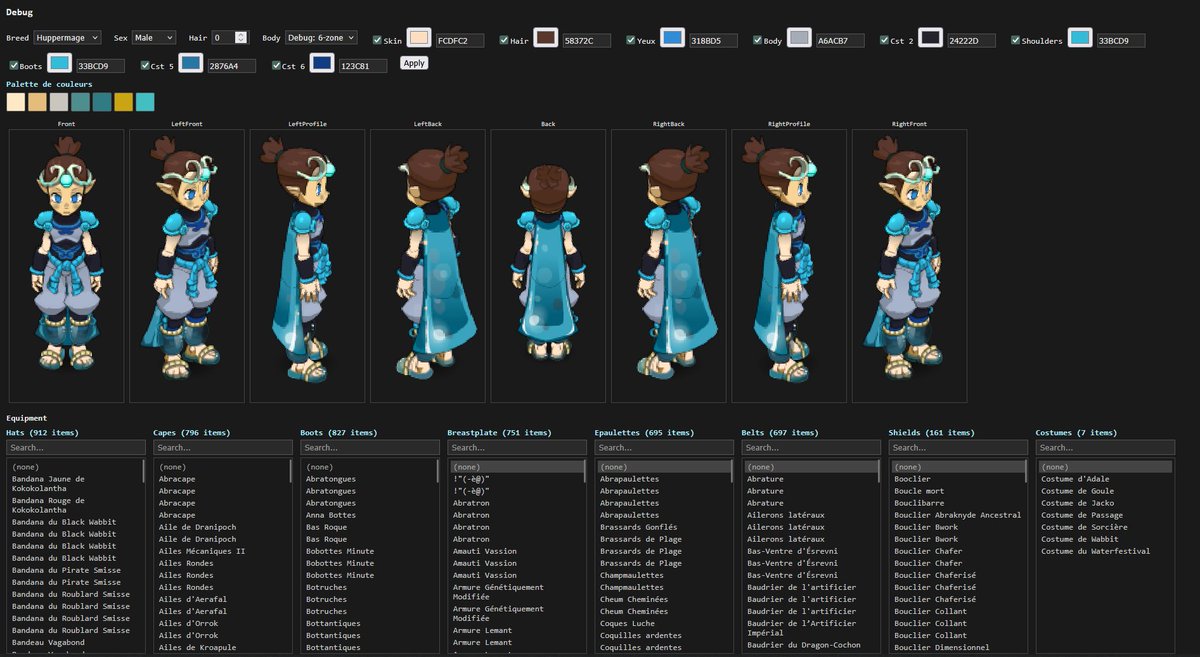Select Boucle mort shield
Image resolution: width=1200 pixels, height=657 pixels.
[957, 491]
